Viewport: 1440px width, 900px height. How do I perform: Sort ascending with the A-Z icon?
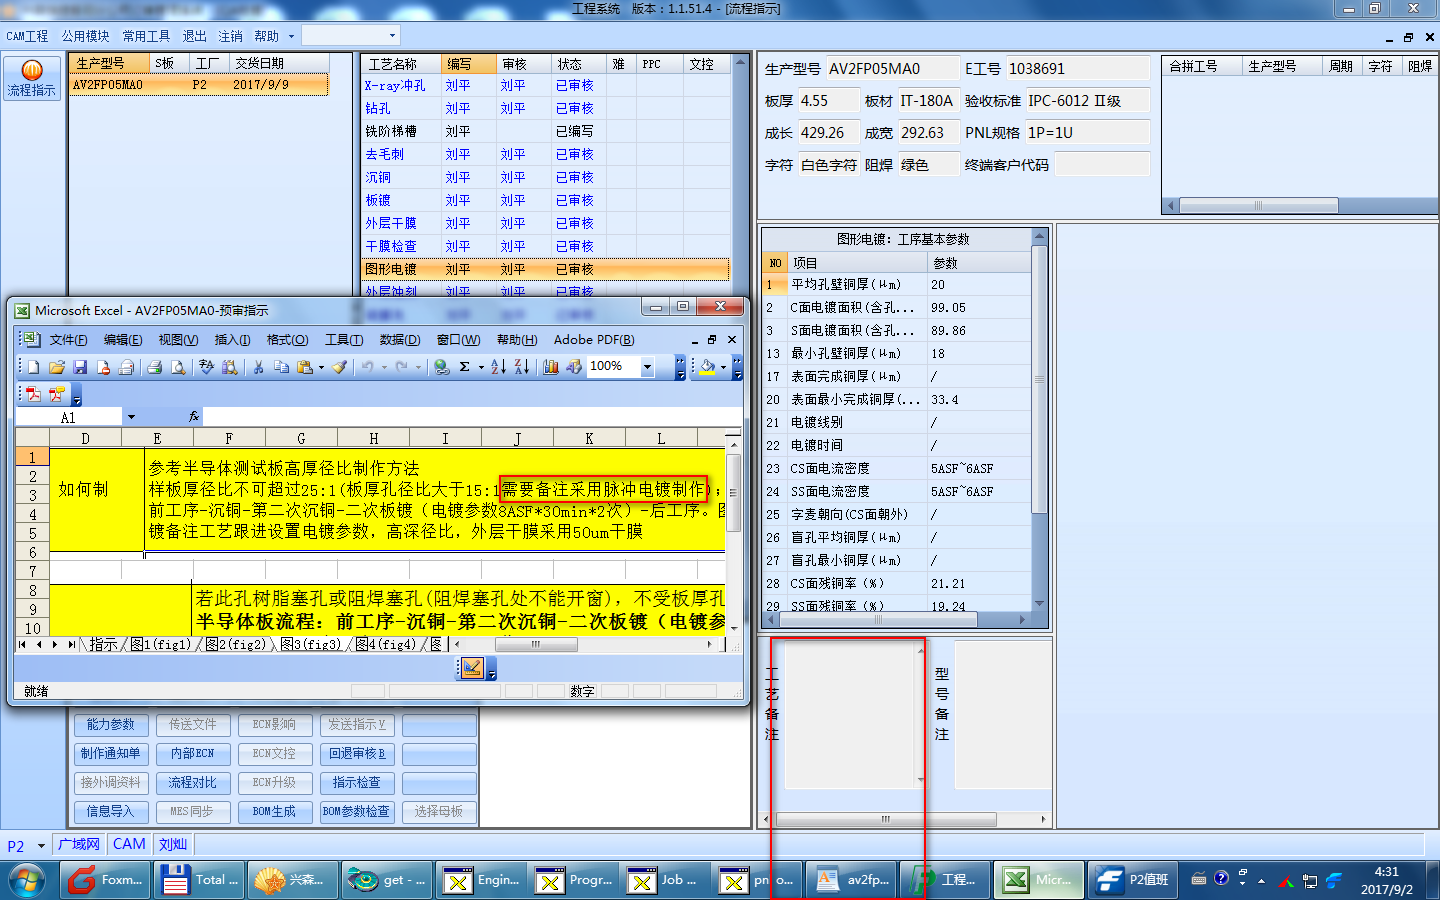point(499,367)
